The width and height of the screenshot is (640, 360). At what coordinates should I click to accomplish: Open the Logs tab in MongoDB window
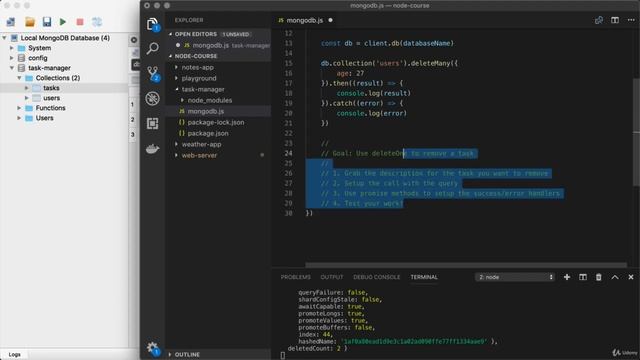[14, 355]
